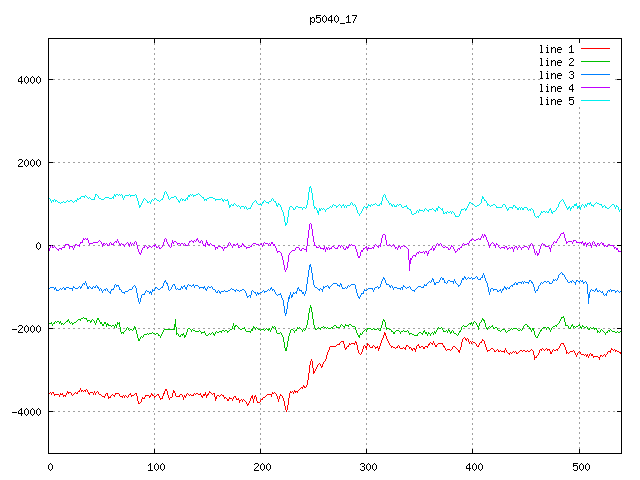
Task: Select the 'line 1' legend label
Action: 556,49
